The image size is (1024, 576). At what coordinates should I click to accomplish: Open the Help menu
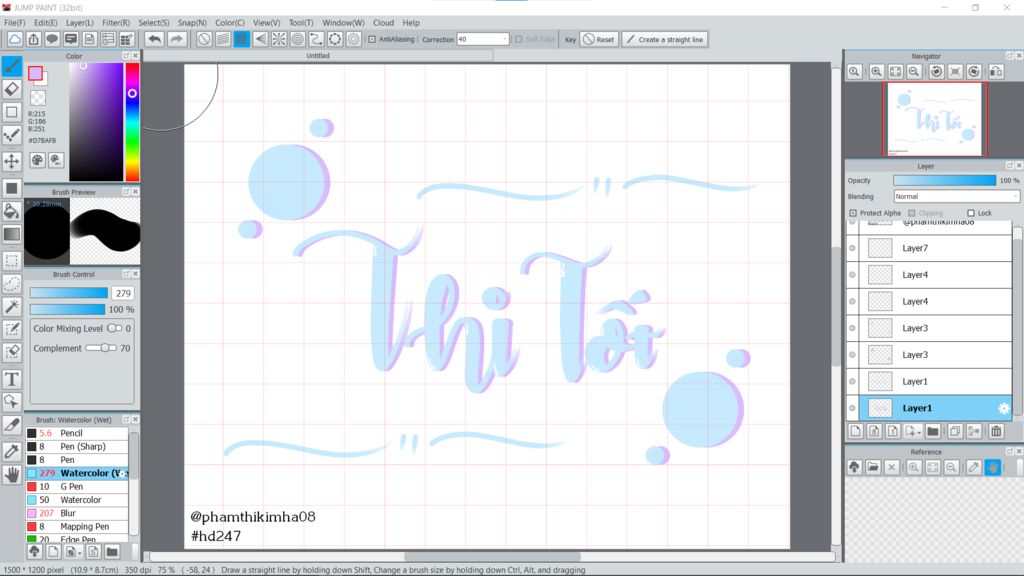pyautogui.click(x=411, y=22)
